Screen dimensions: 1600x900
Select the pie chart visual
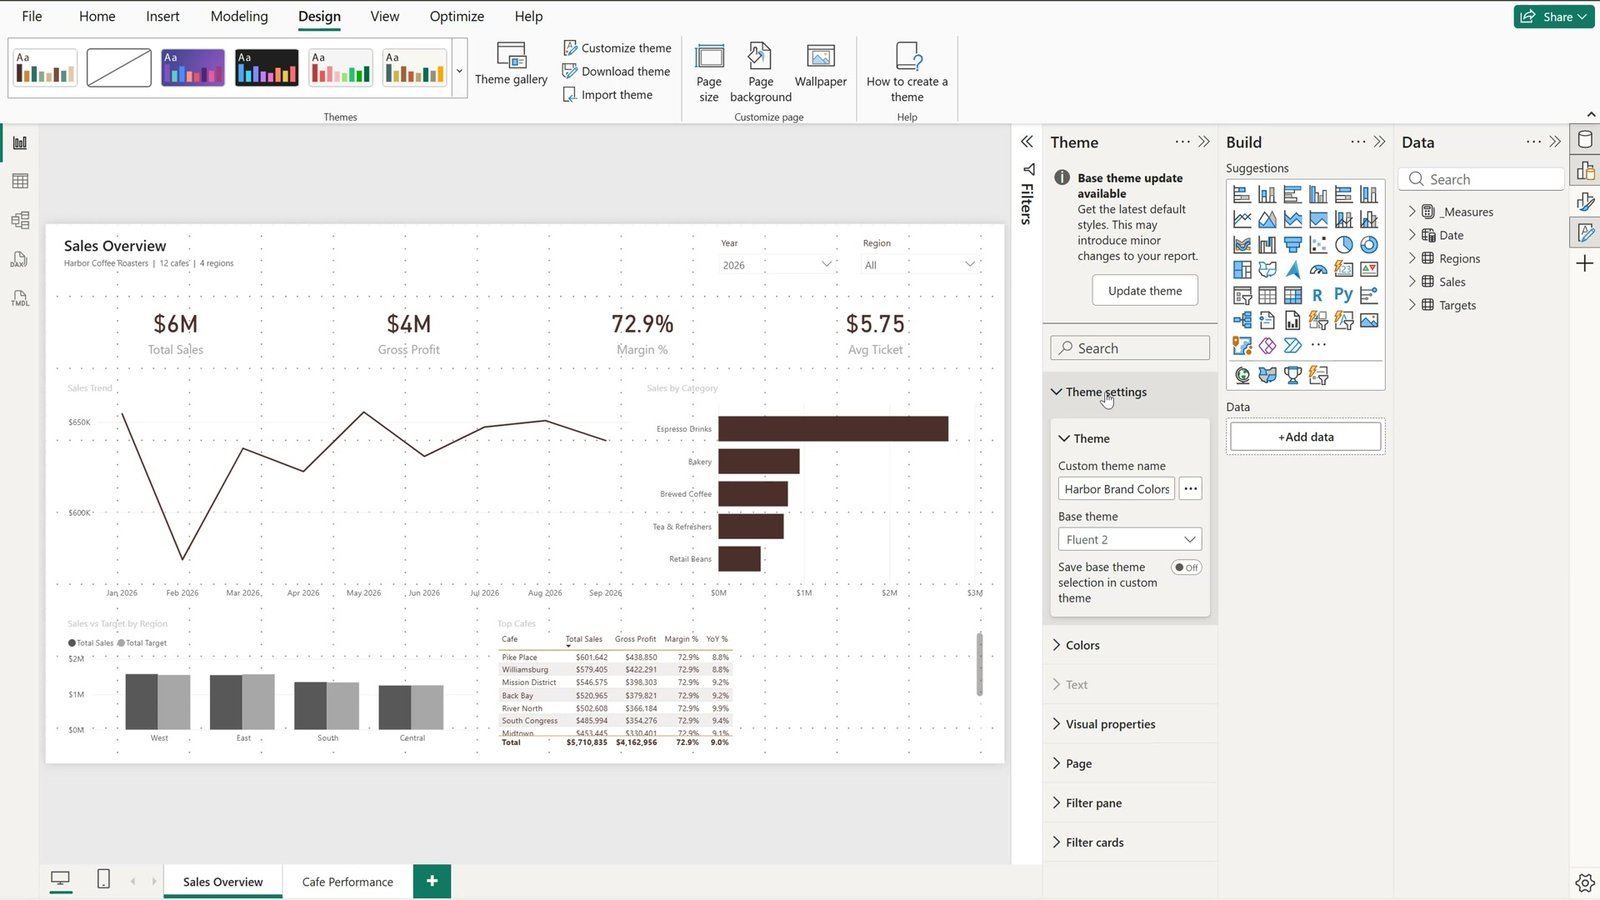(x=1344, y=244)
